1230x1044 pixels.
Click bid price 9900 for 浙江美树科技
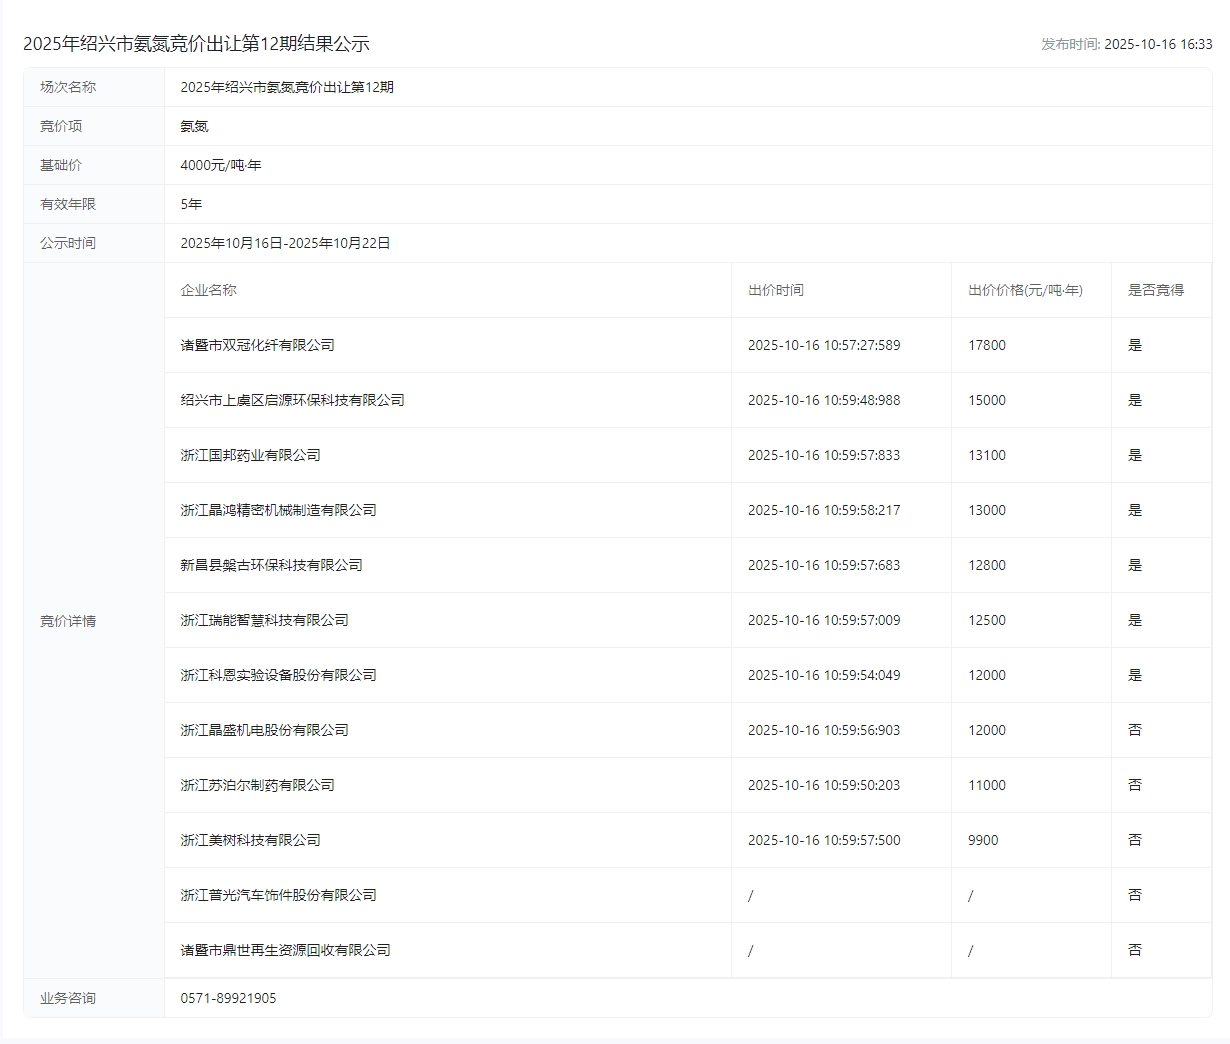click(983, 840)
